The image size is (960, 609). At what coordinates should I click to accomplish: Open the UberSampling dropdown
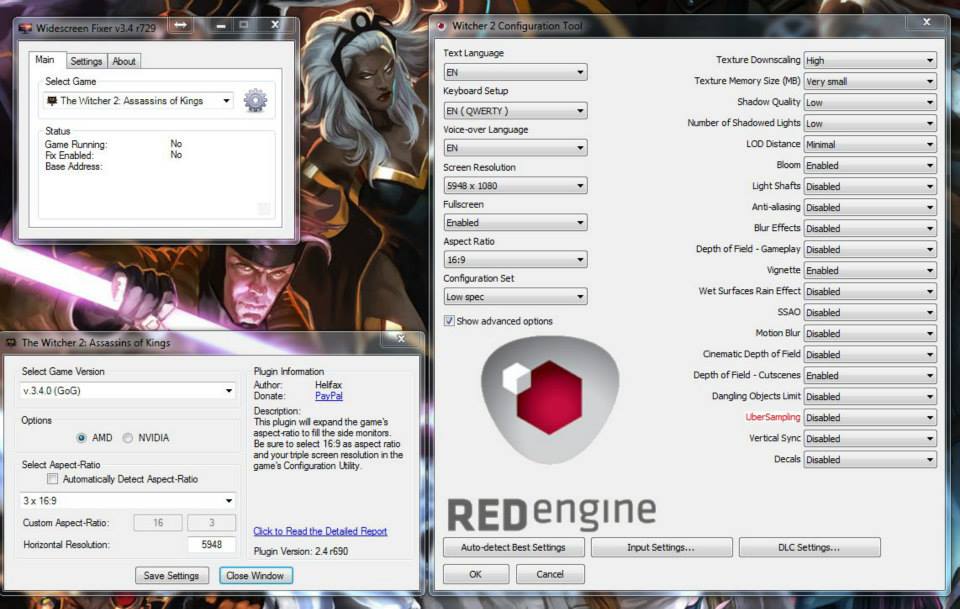point(870,417)
